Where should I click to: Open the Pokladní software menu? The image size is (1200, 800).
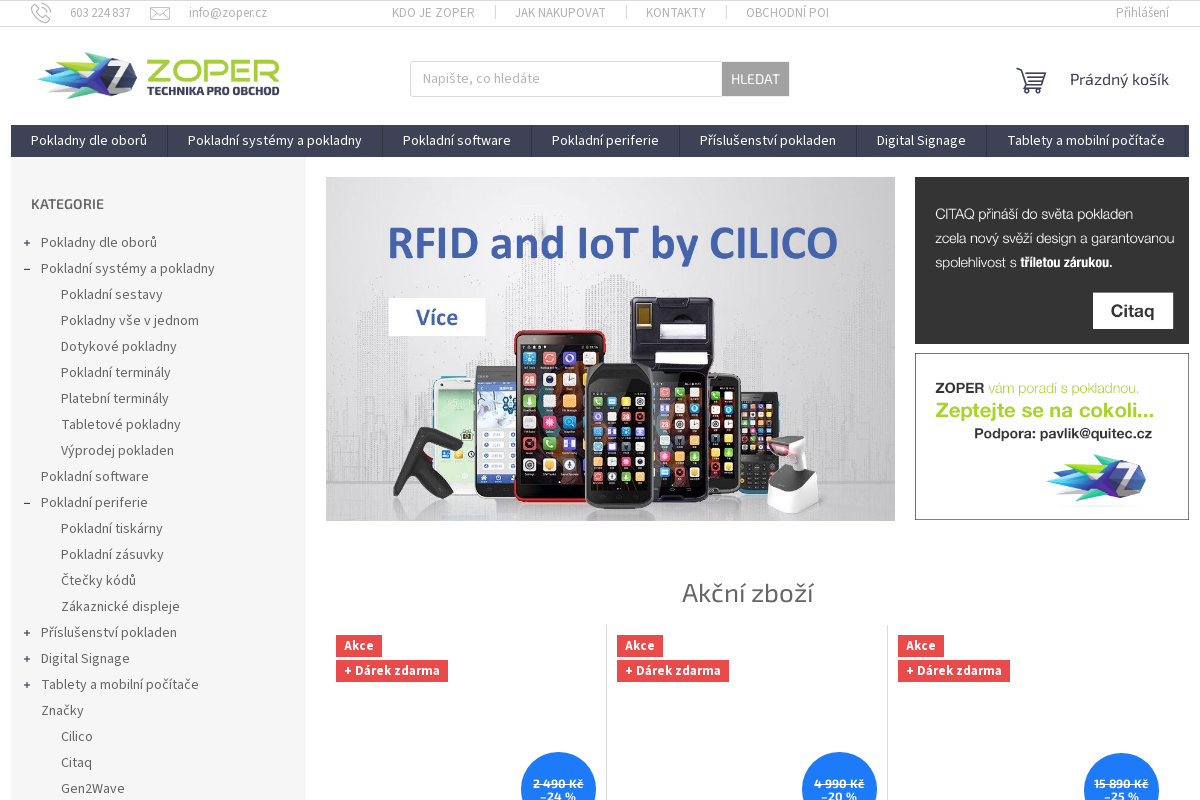click(457, 141)
